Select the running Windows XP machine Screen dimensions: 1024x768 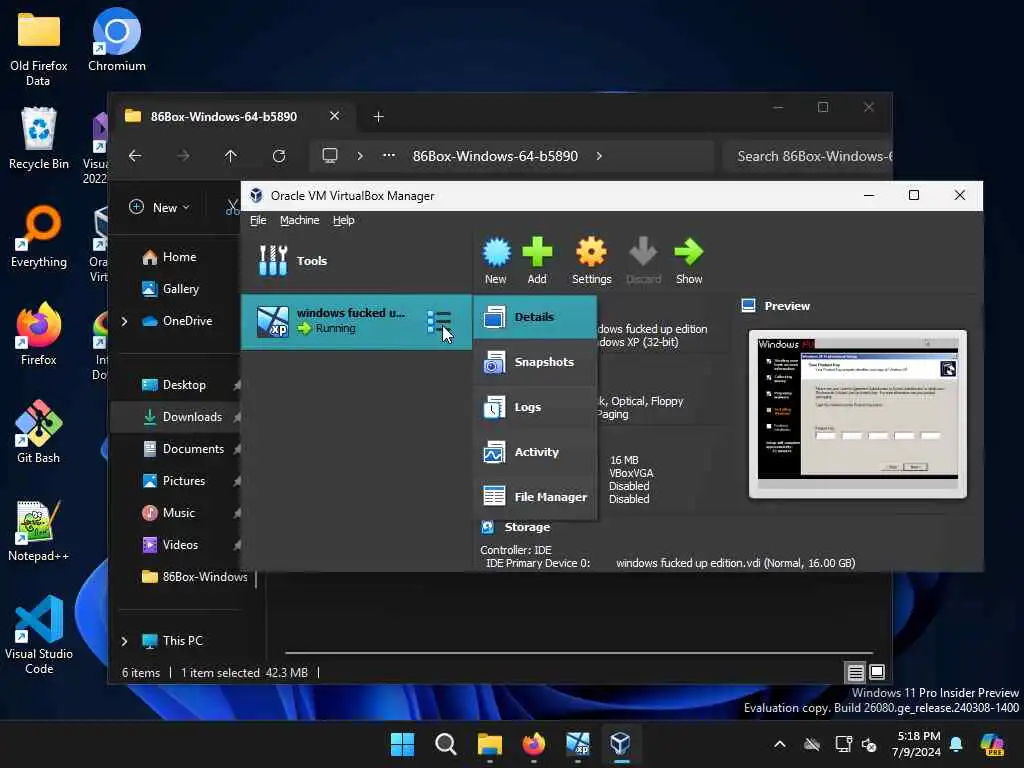point(357,321)
